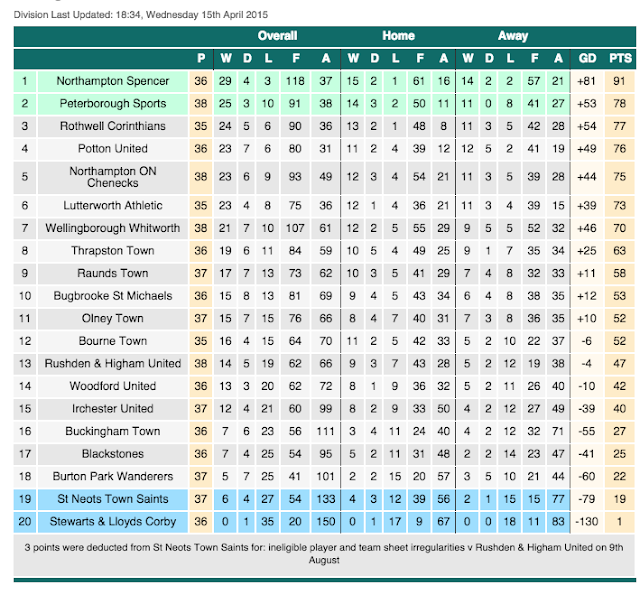Select Rushden & Higham United team name
The height and width of the screenshot is (595, 640).
pos(113,363)
